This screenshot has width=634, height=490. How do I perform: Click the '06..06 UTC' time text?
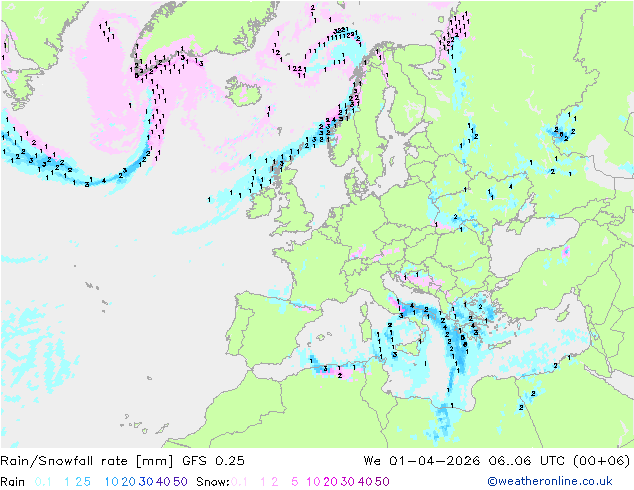tap(526, 461)
